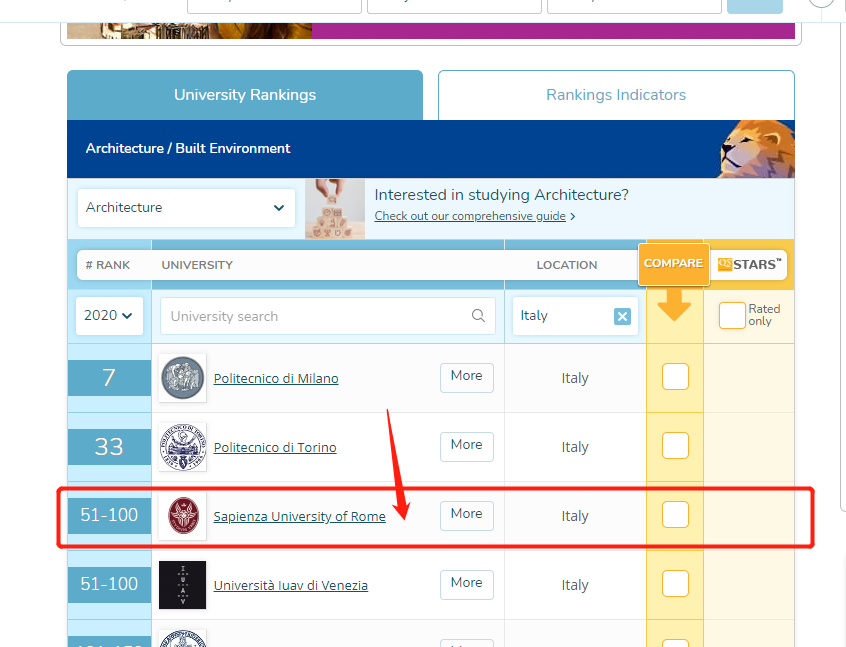Clear the Italy location filter with X
This screenshot has width=846, height=647.
(x=622, y=316)
